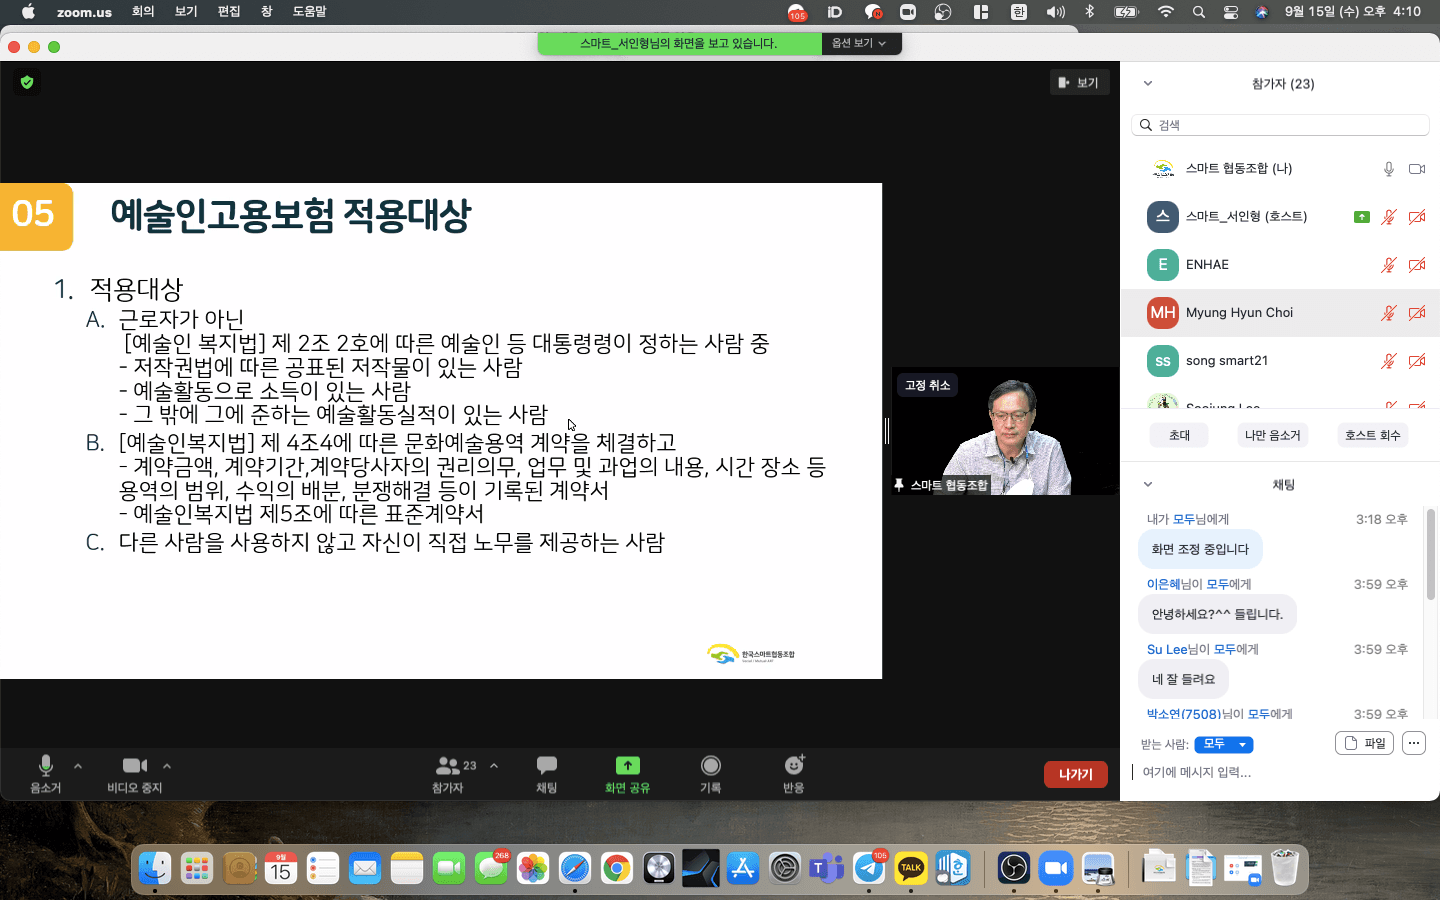Expand video options arrow next to 비디오 중지
The height and width of the screenshot is (900, 1440).
[167, 766]
